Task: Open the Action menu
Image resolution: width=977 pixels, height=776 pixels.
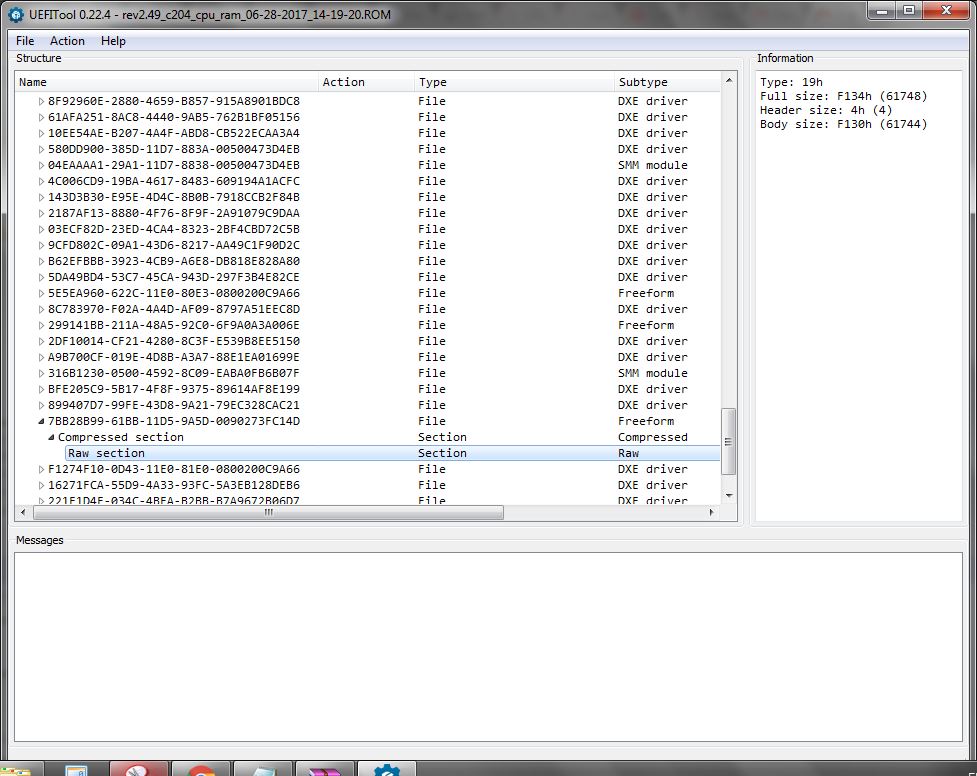Action: [67, 41]
